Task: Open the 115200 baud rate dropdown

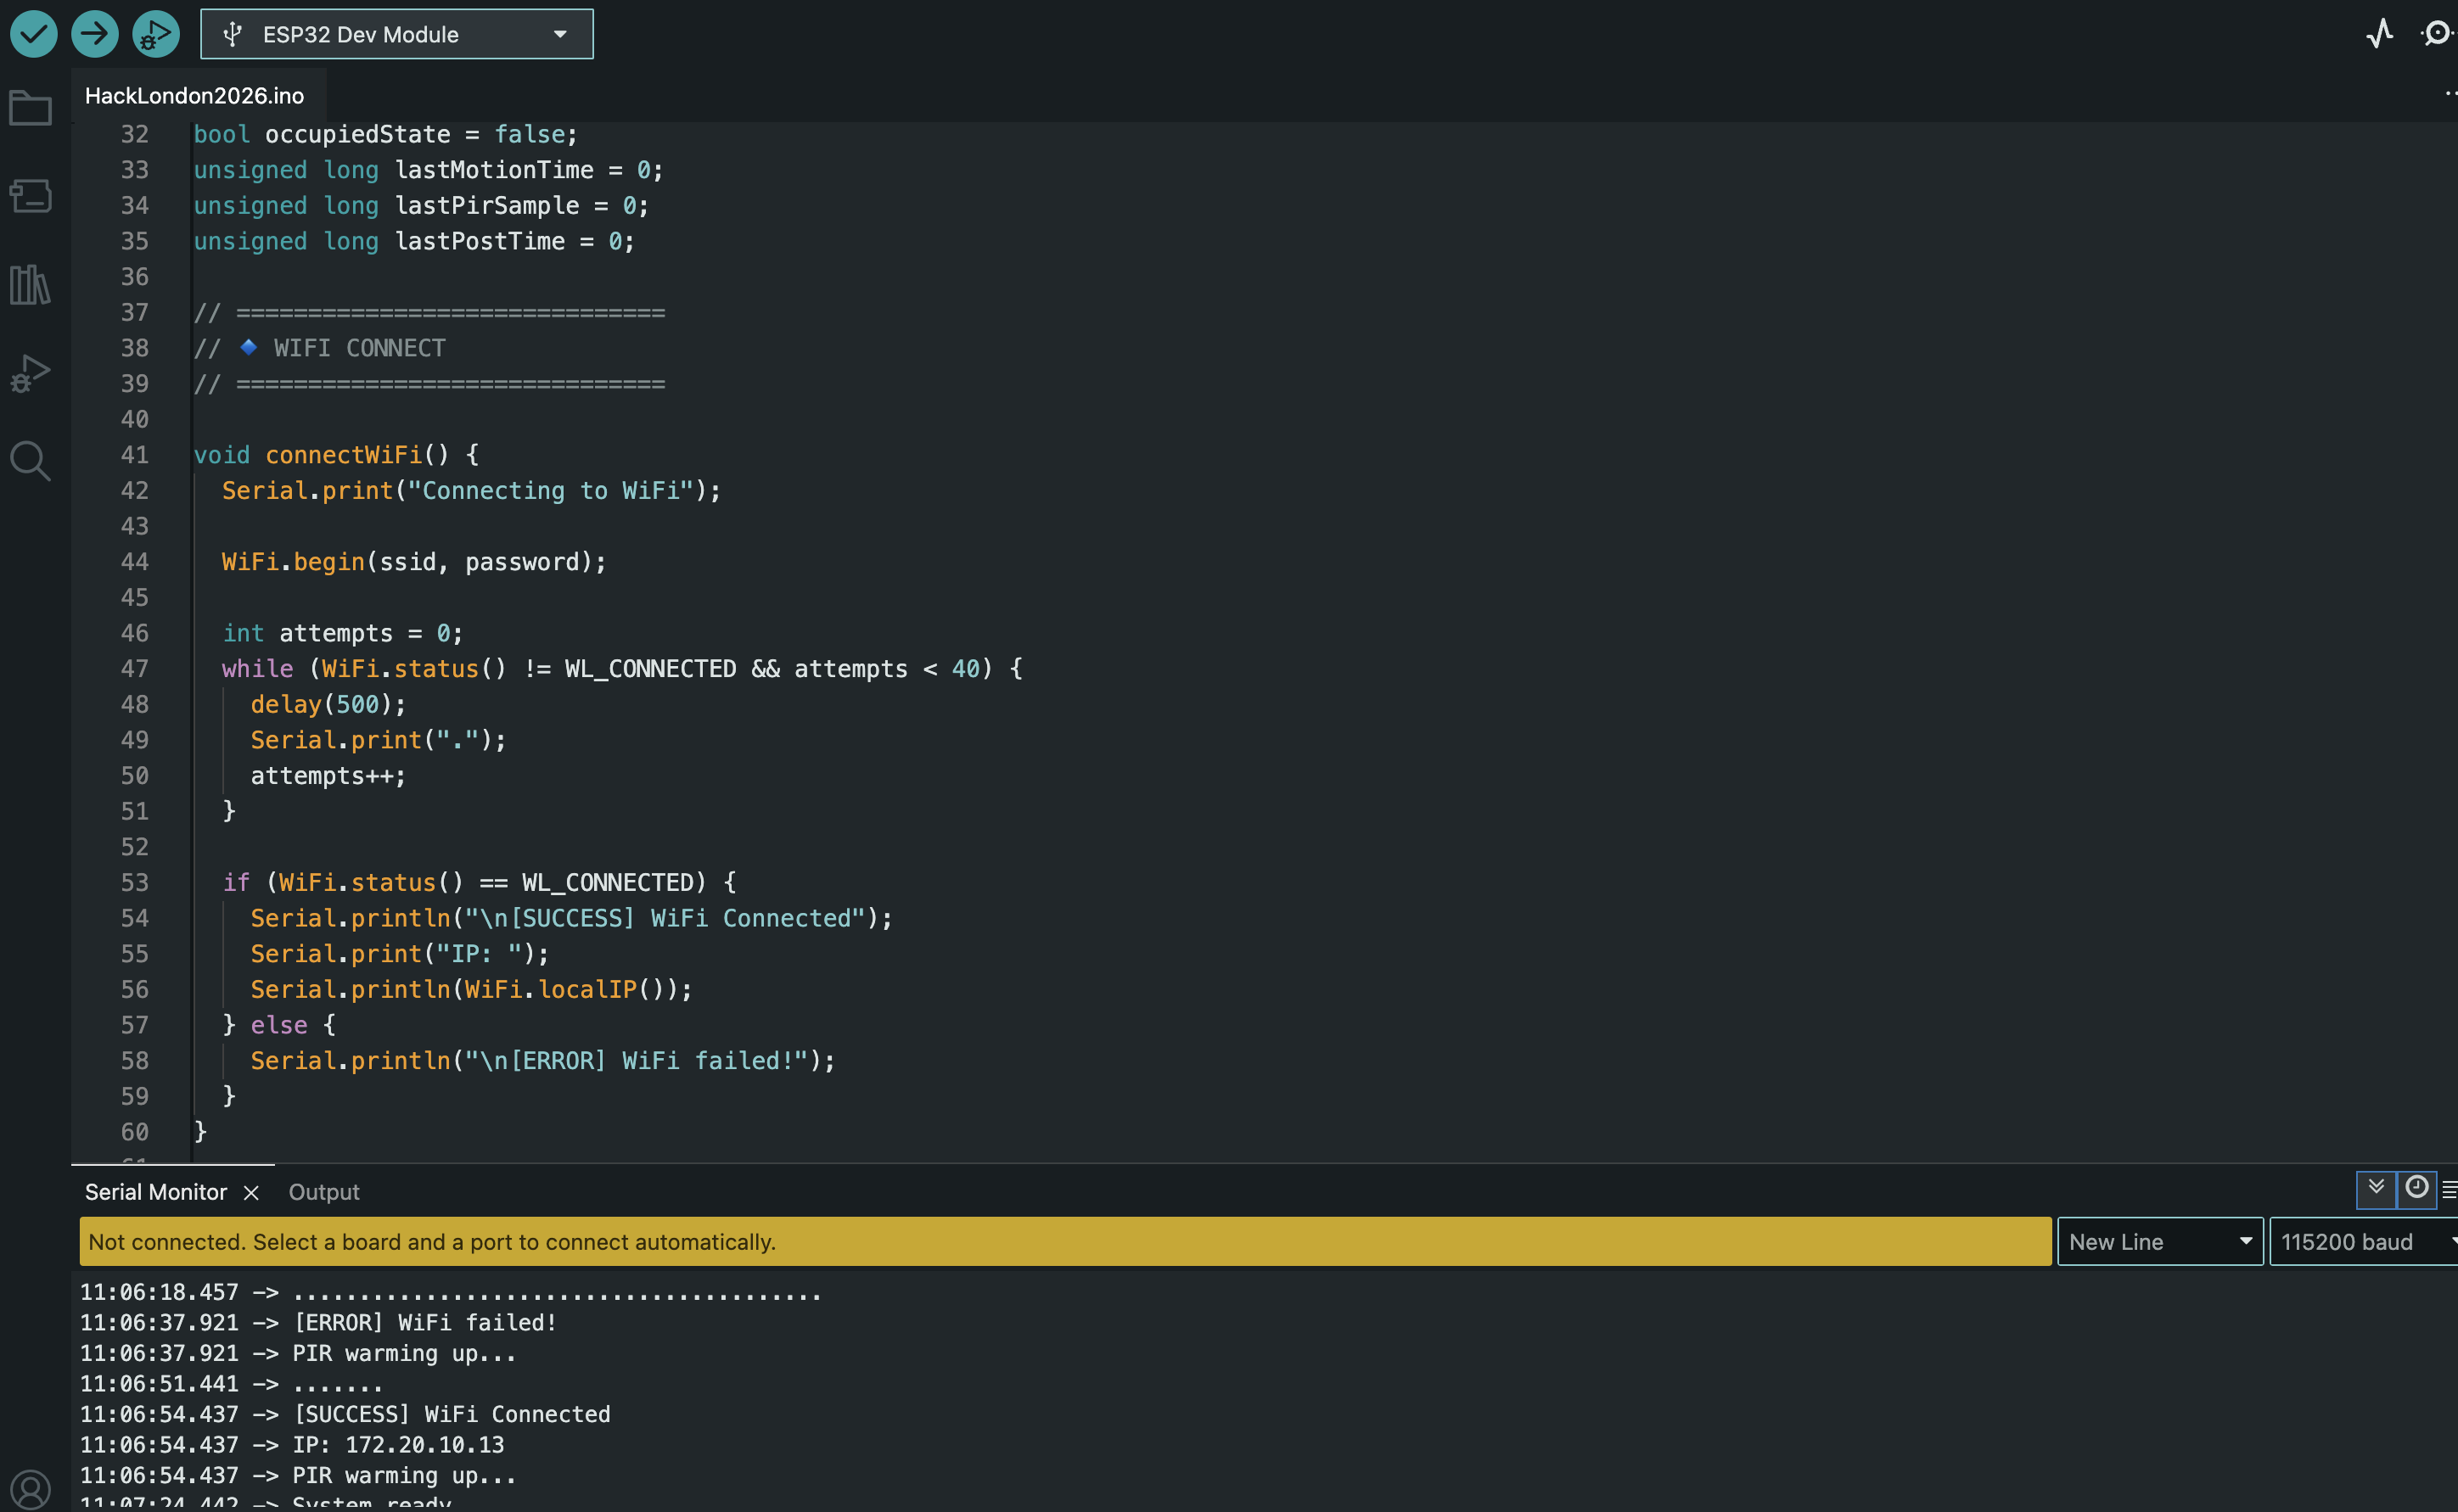Action: (x=2363, y=1241)
